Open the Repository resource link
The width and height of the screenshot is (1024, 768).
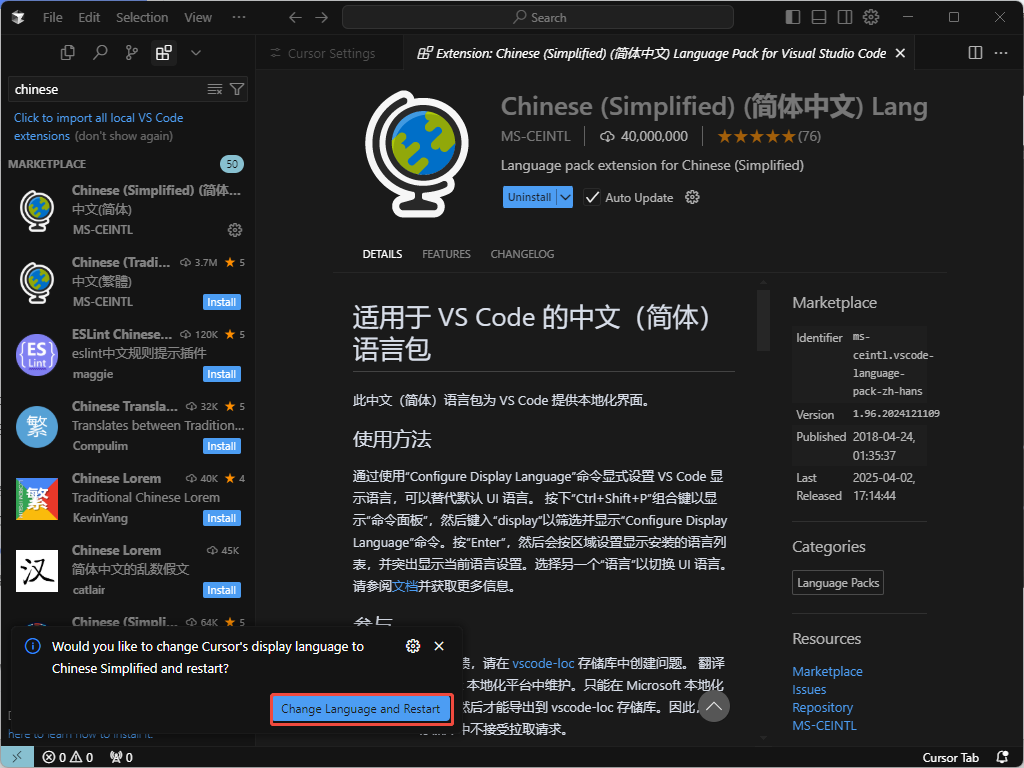point(822,707)
